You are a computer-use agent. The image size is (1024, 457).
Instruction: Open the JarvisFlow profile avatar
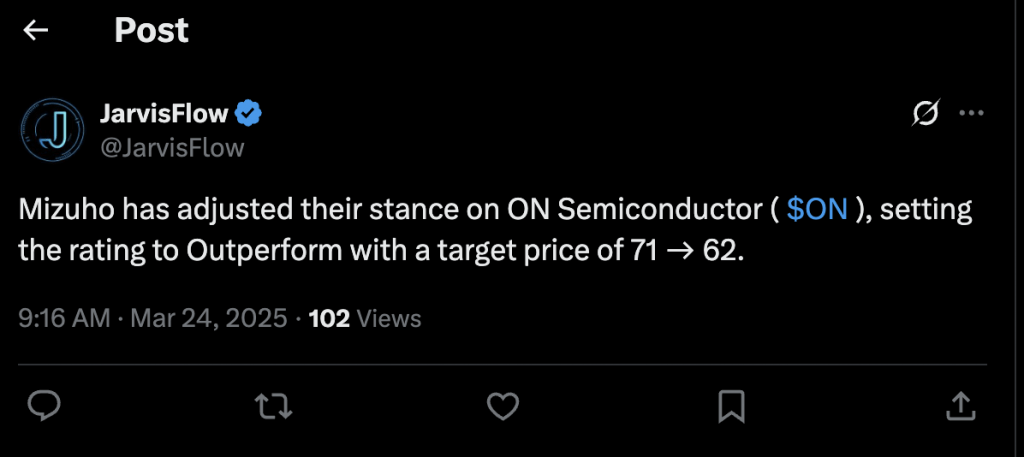pyautogui.click(x=52, y=130)
